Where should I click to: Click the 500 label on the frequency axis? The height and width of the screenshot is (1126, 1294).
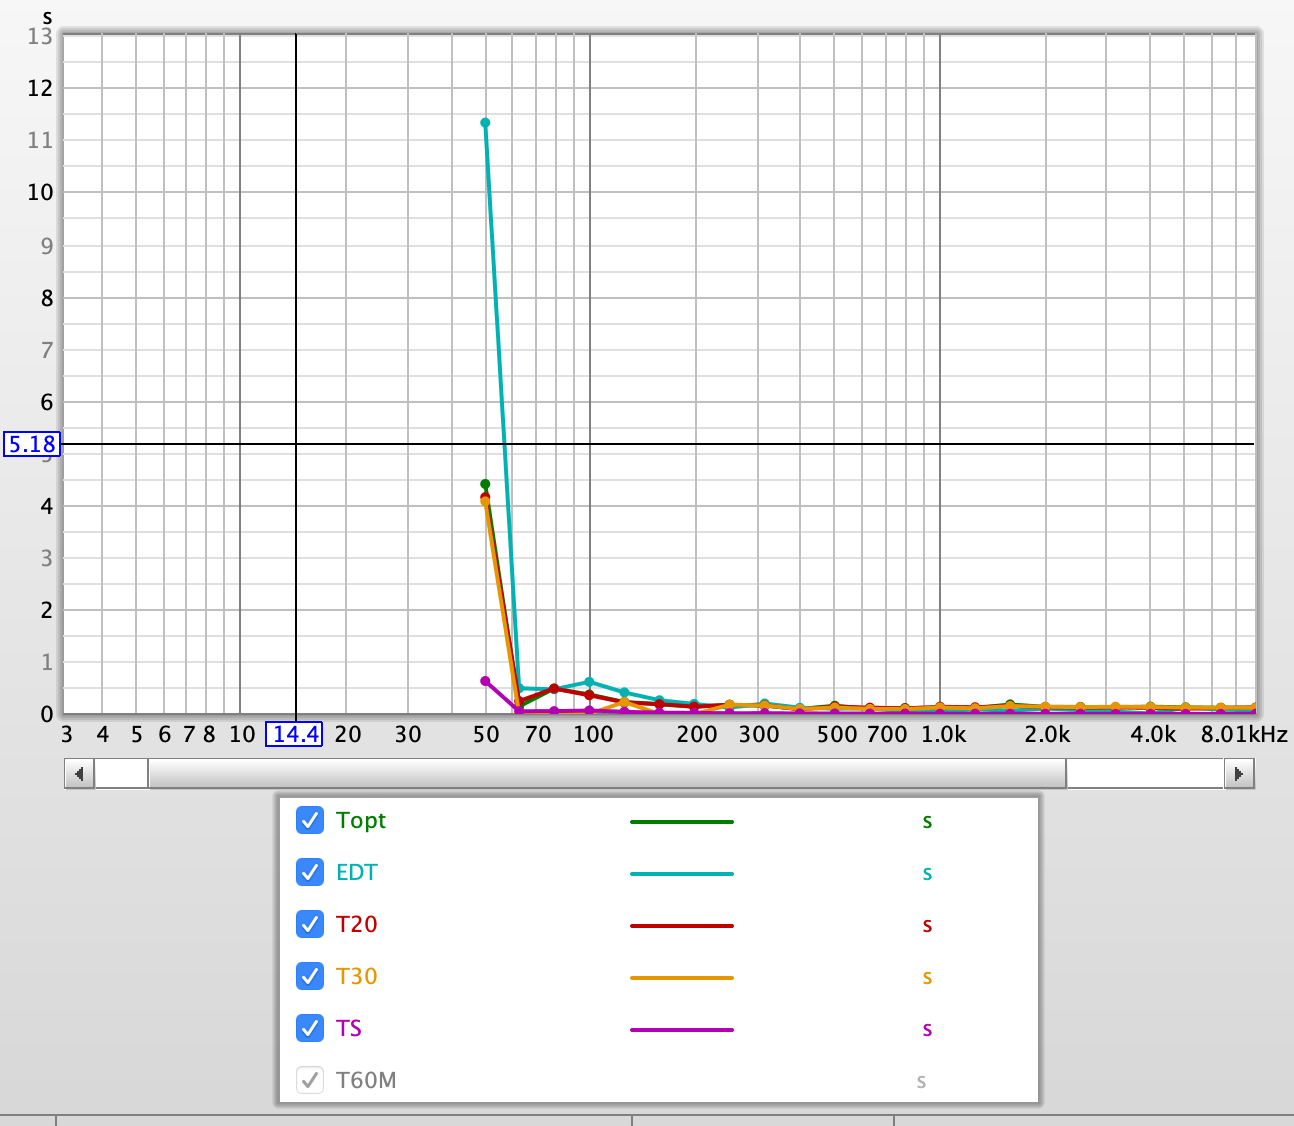tap(837, 735)
